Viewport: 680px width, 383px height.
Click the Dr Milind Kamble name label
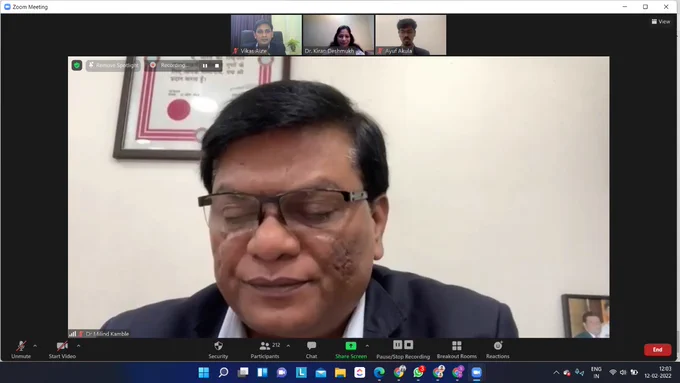click(107, 334)
